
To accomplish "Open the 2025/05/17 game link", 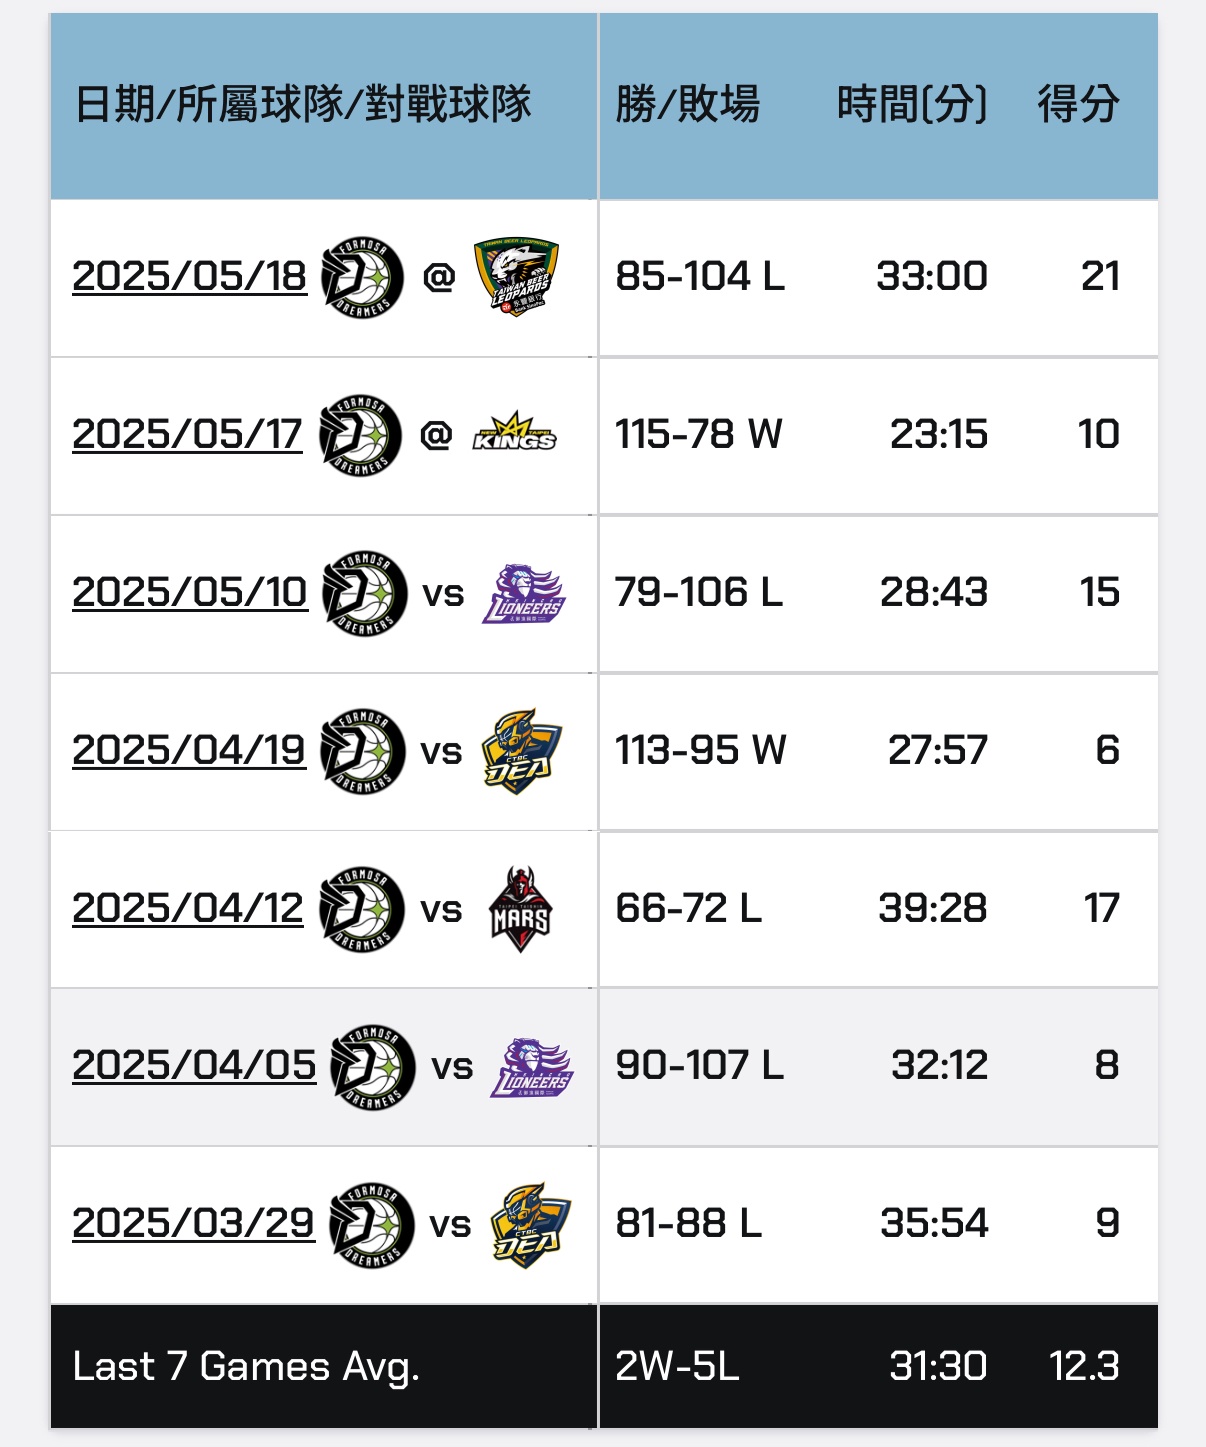I will click(187, 434).
